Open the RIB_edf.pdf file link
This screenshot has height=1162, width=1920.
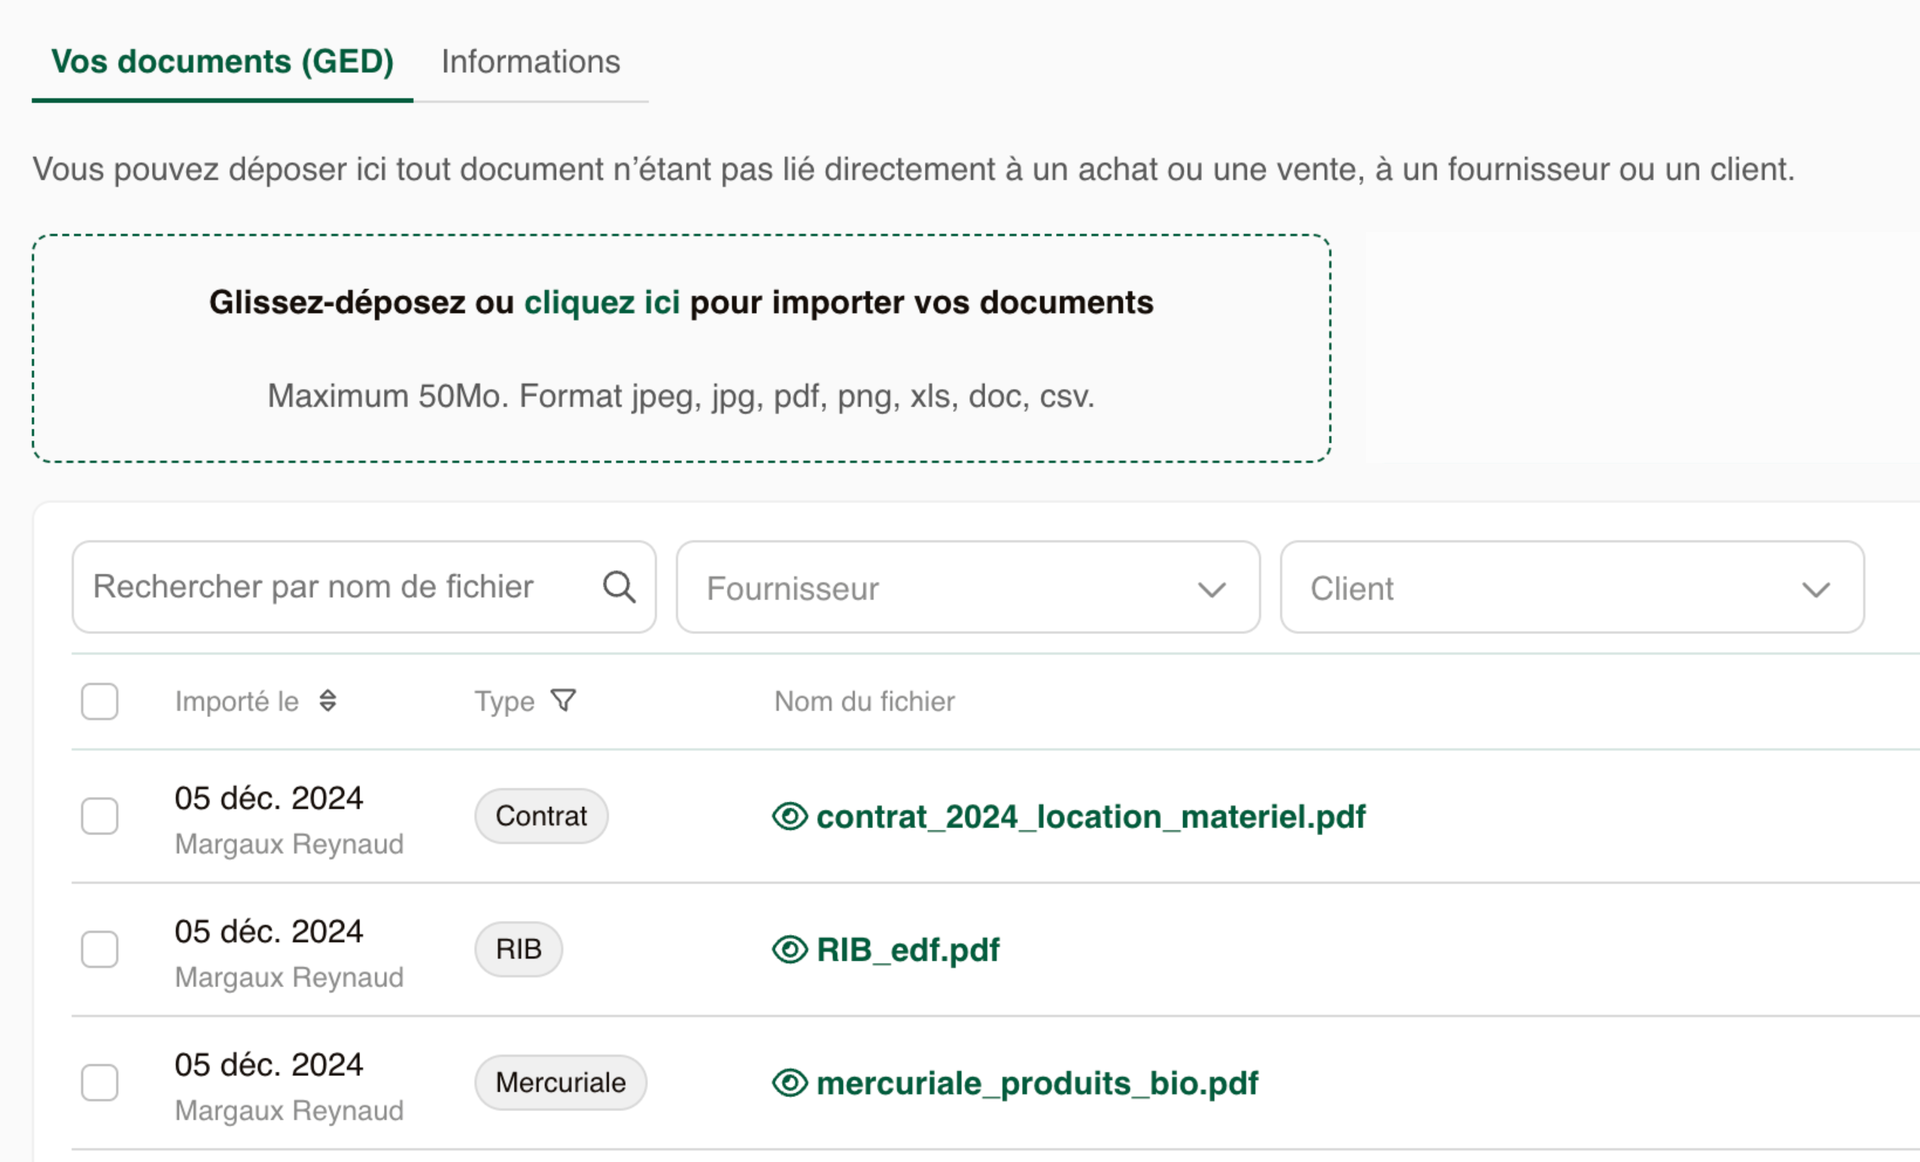[x=907, y=949]
